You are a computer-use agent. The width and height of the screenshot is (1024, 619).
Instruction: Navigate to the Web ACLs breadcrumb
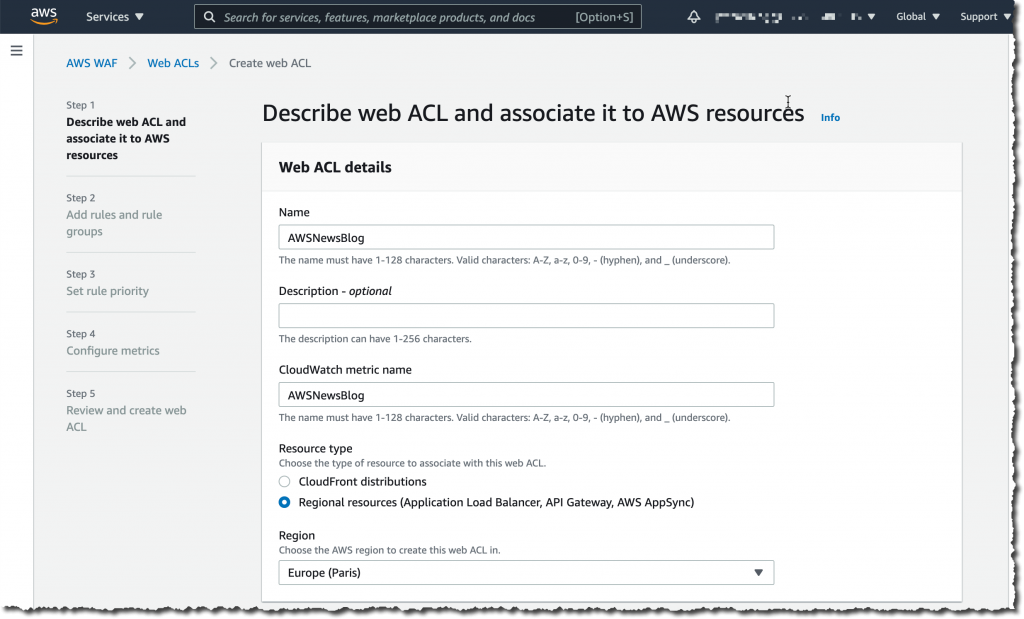(173, 62)
